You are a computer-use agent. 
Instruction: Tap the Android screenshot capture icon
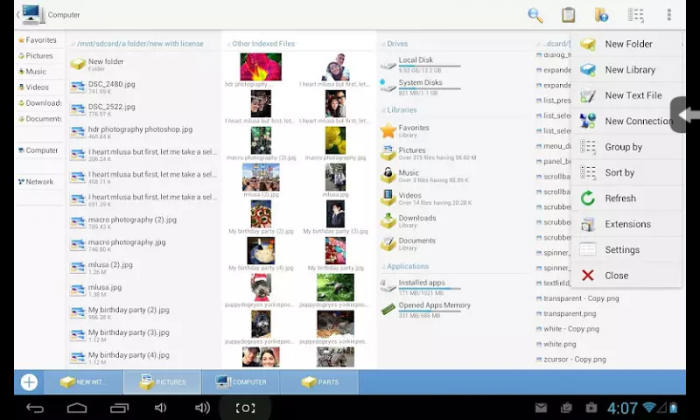point(245,408)
